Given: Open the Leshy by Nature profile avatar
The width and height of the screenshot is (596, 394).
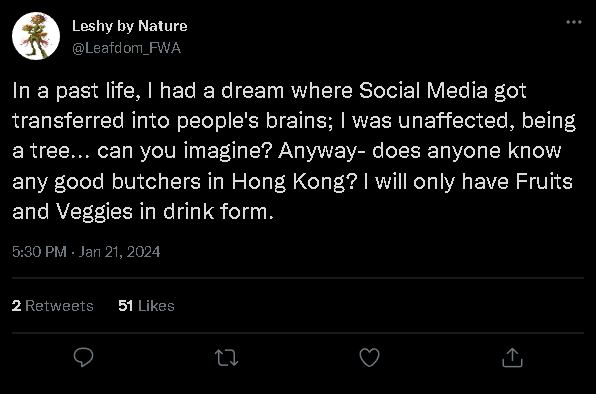Looking at the screenshot, I should point(36,36).
